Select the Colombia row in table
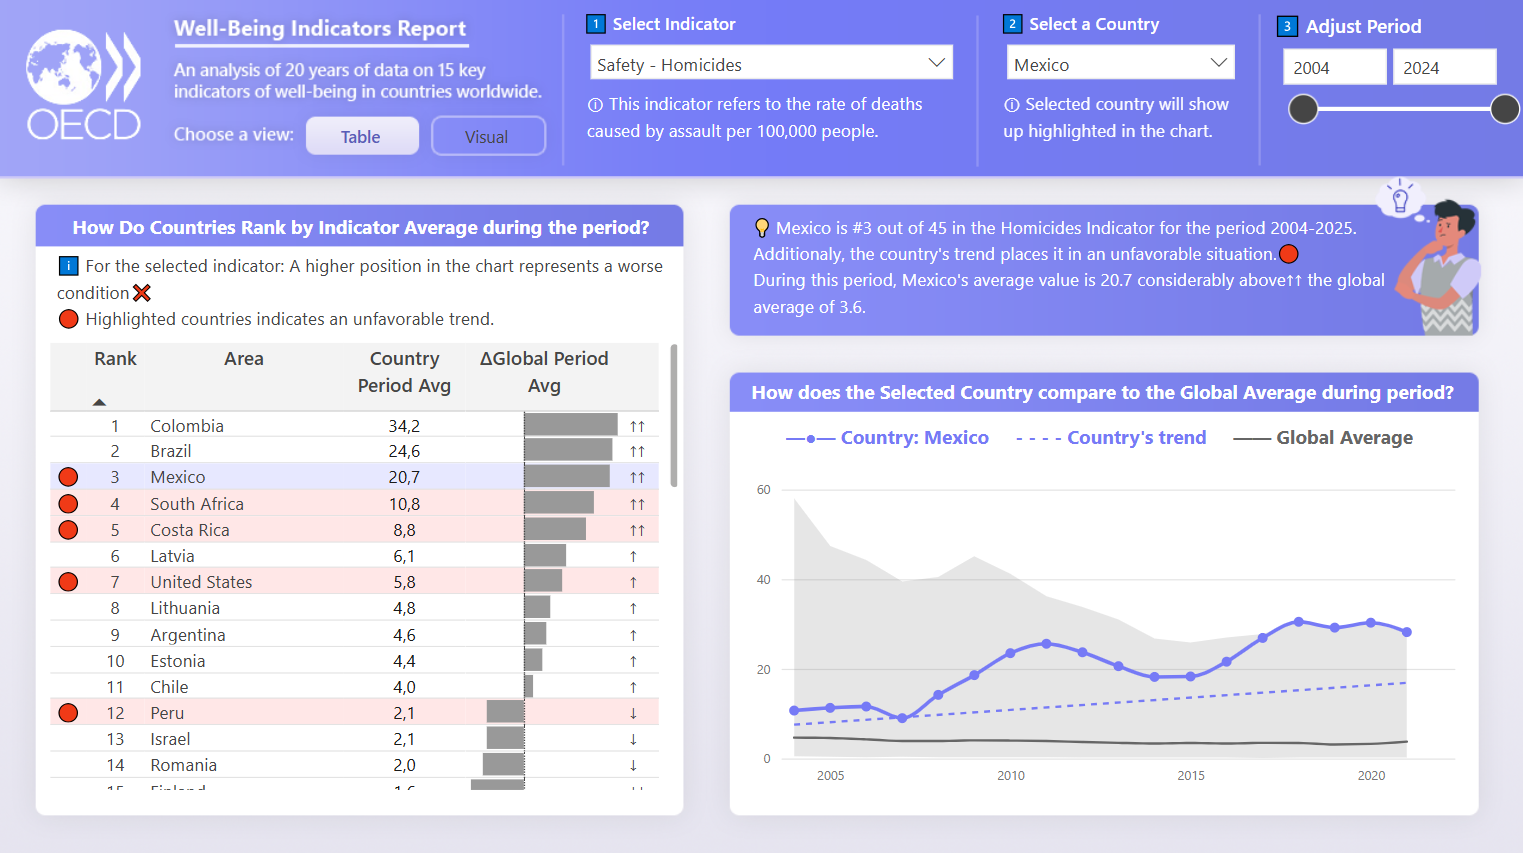Screen dimensions: 1523x853 tap(354, 425)
